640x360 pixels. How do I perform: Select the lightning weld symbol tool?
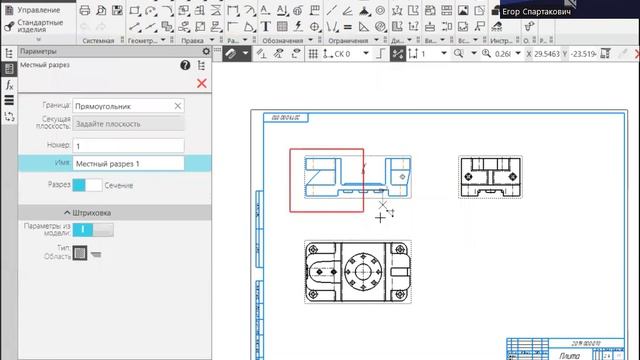click(x=298, y=27)
